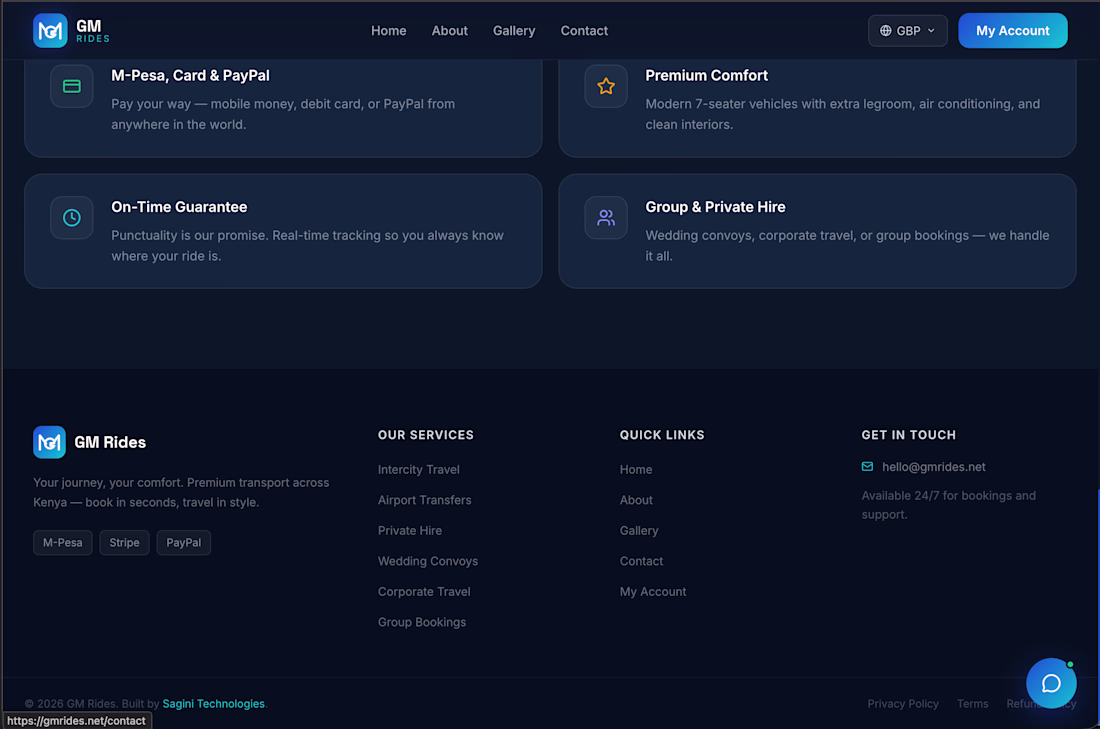Email hello@gmrides.net link
The width and height of the screenshot is (1100, 729).
point(934,467)
